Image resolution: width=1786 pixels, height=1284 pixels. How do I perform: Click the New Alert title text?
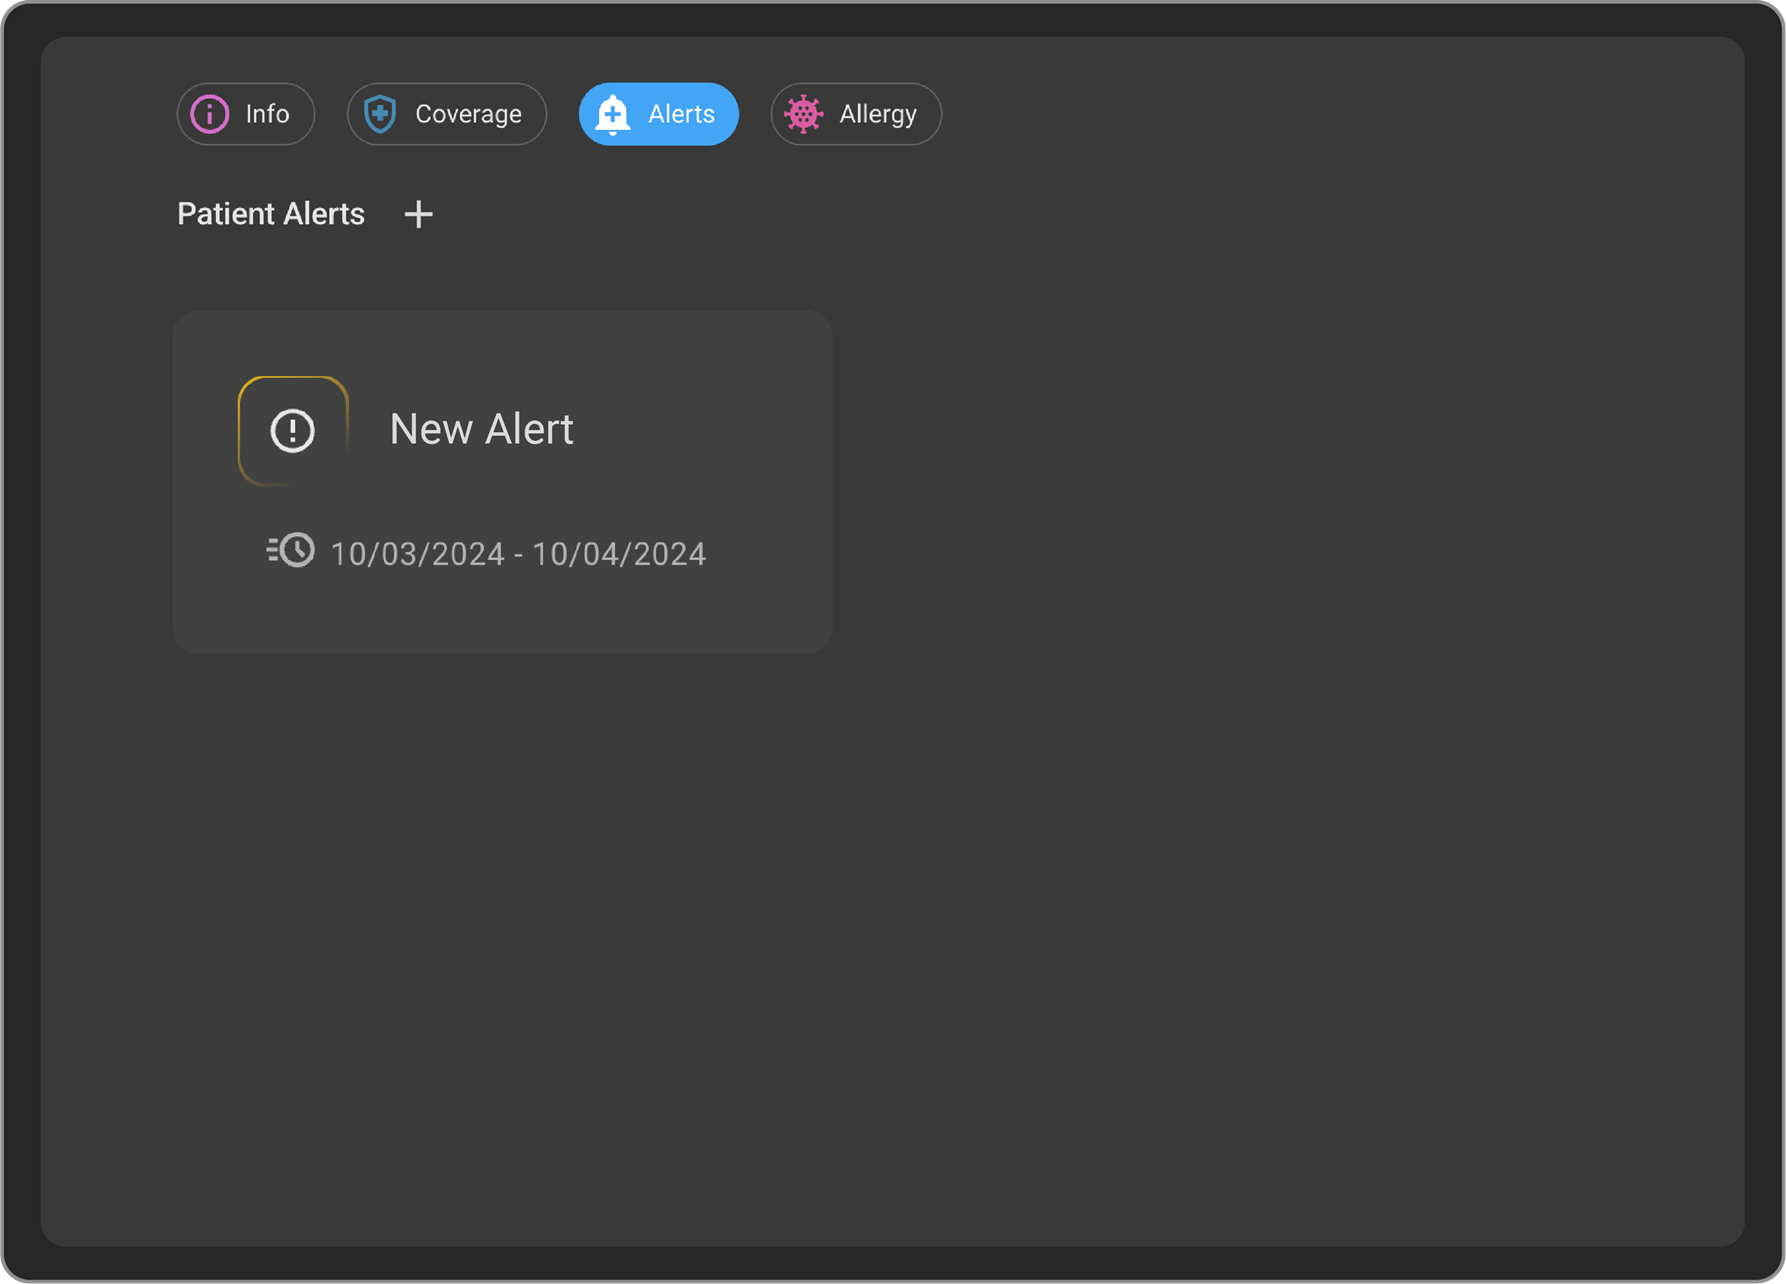481,429
